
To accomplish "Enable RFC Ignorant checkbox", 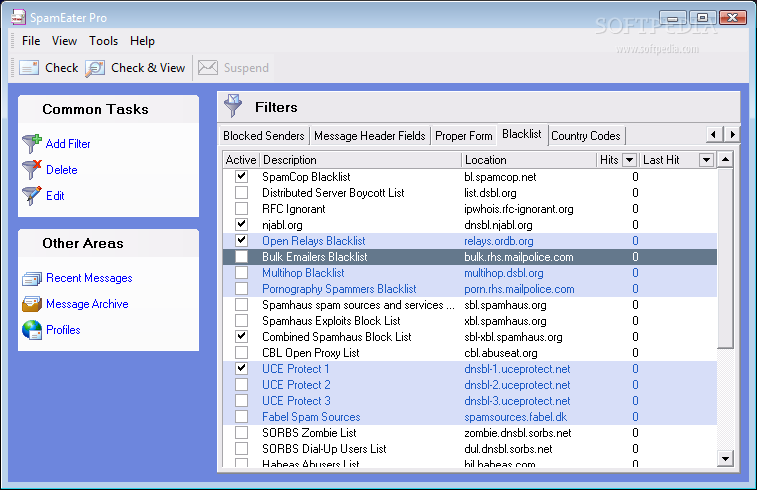I will coord(241,209).
